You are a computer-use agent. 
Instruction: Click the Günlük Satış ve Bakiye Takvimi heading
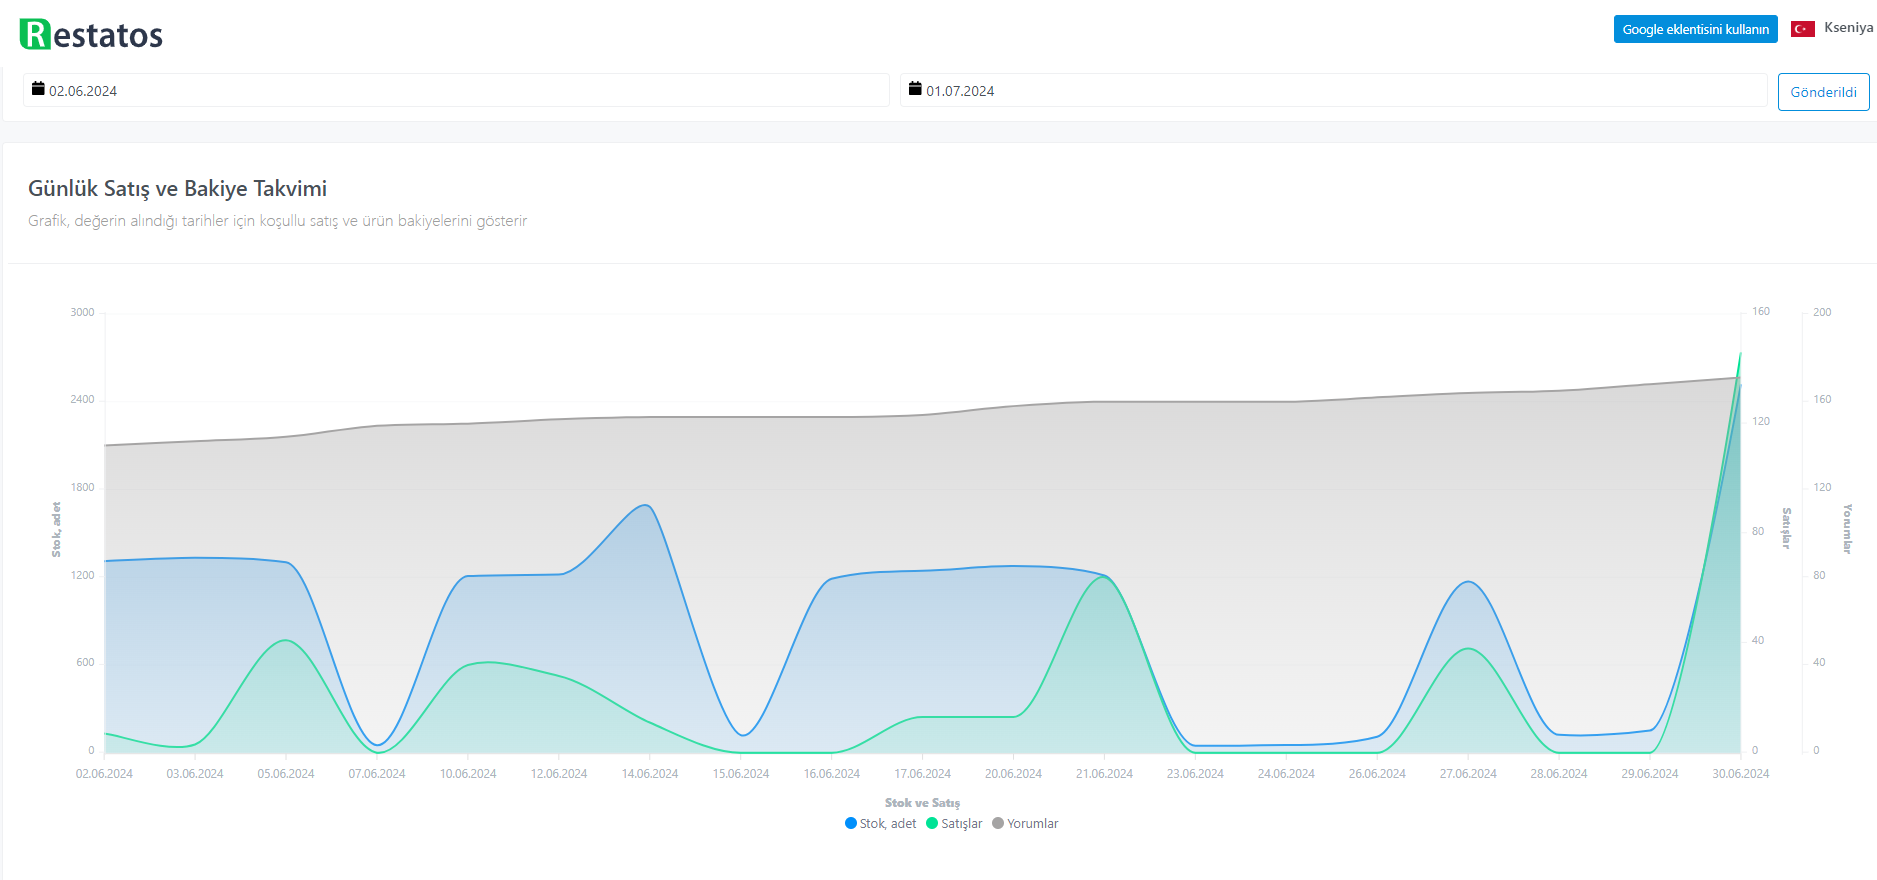tap(177, 189)
